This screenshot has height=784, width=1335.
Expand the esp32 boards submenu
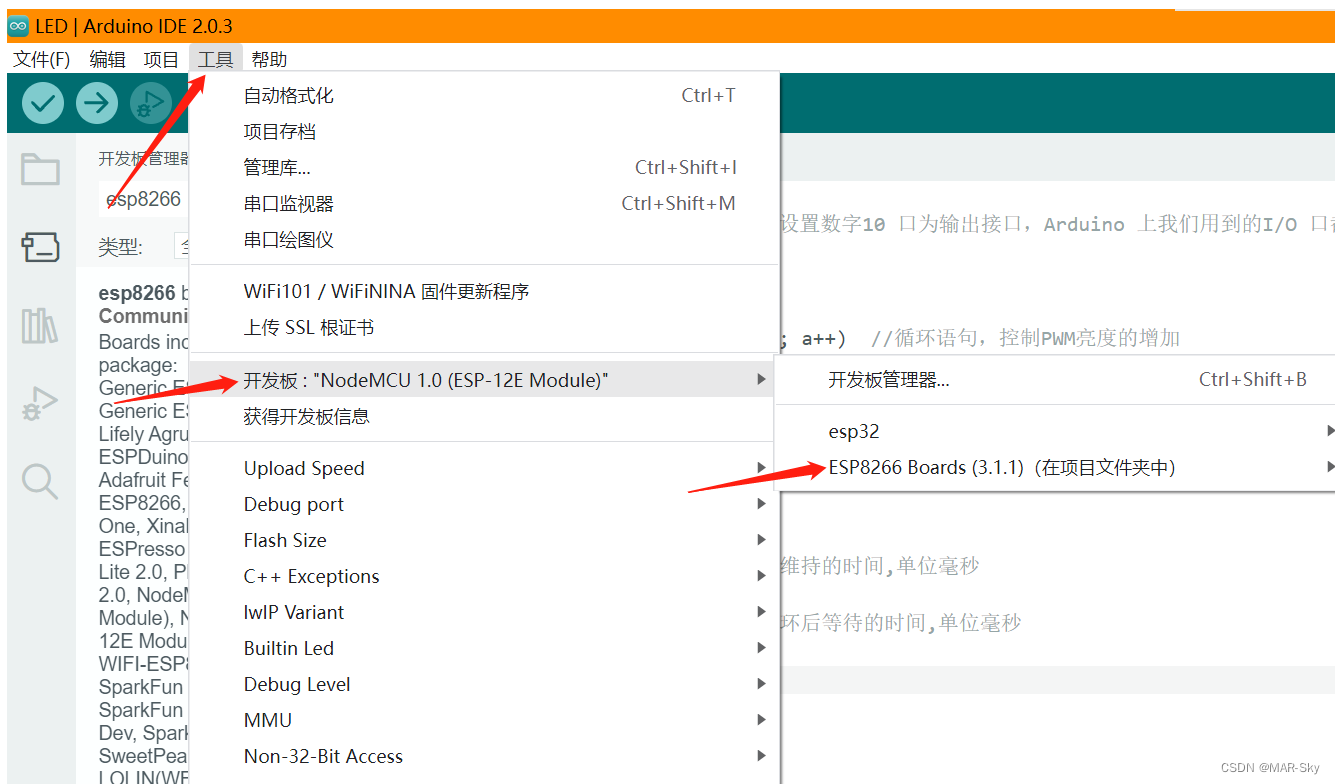(1055, 432)
